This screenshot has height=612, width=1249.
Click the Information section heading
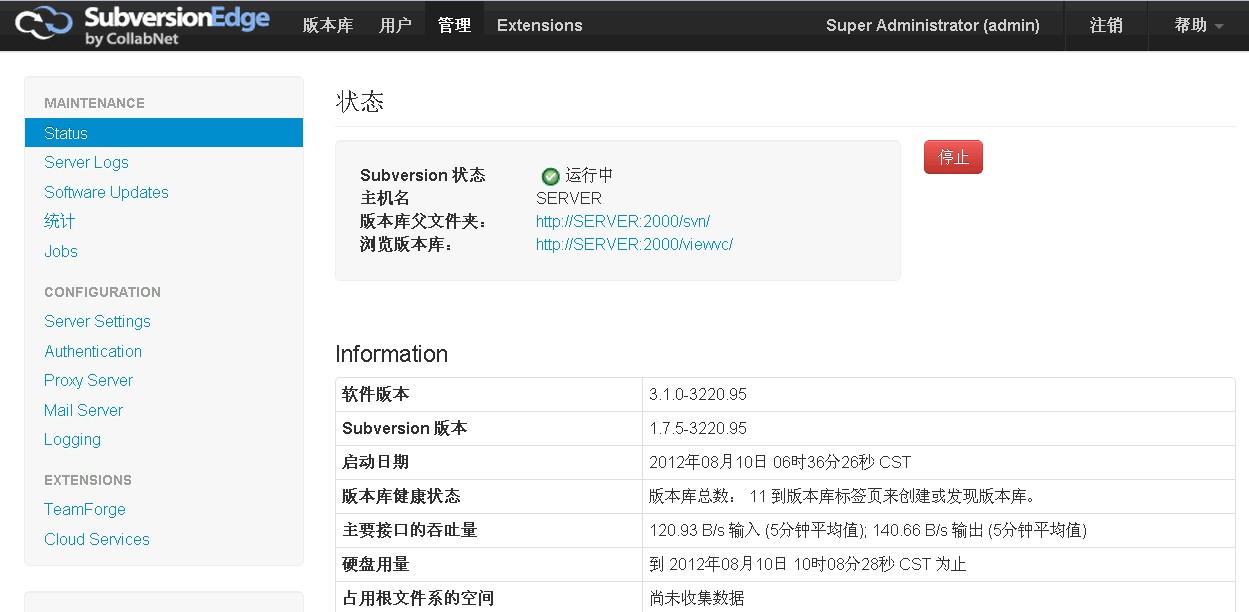(392, 354)
